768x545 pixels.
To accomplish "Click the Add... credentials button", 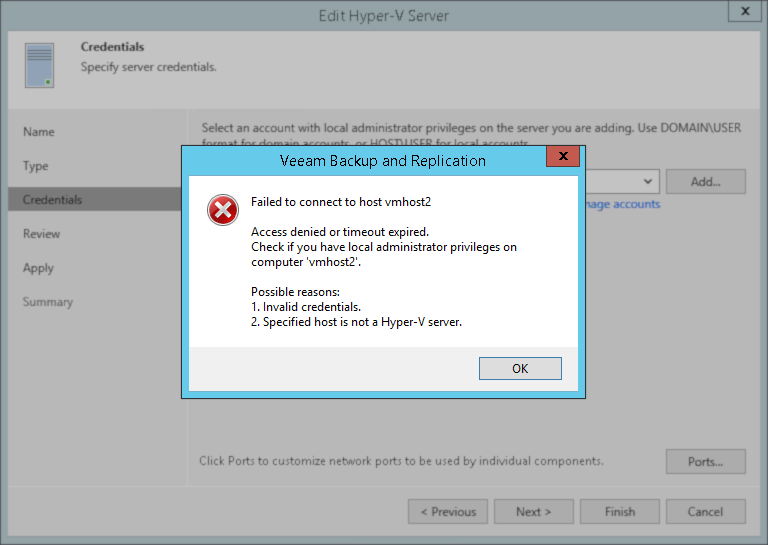I will (x=705, y=182).
